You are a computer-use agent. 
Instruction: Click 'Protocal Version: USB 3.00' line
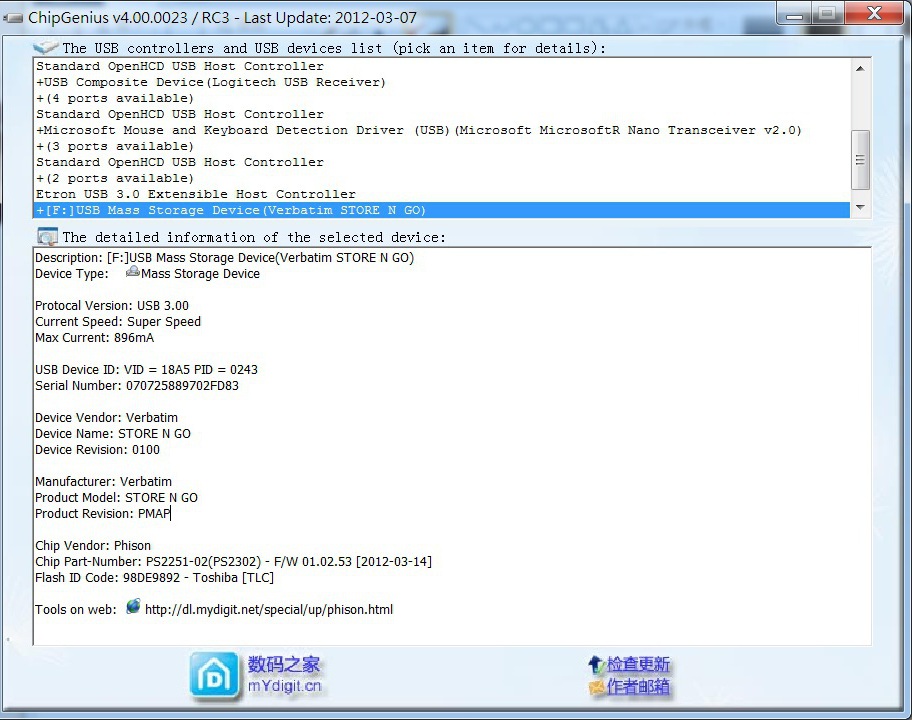tap(112, 306)
